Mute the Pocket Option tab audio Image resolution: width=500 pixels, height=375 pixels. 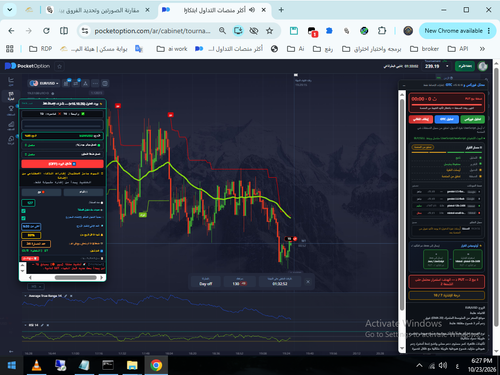(x=252, y=10)
